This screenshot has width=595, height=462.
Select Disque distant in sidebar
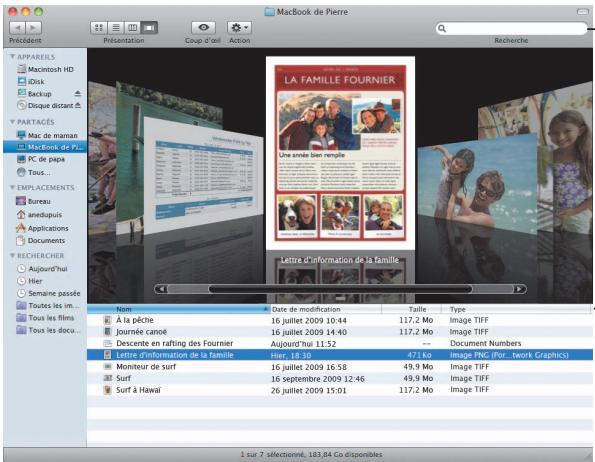46,105
